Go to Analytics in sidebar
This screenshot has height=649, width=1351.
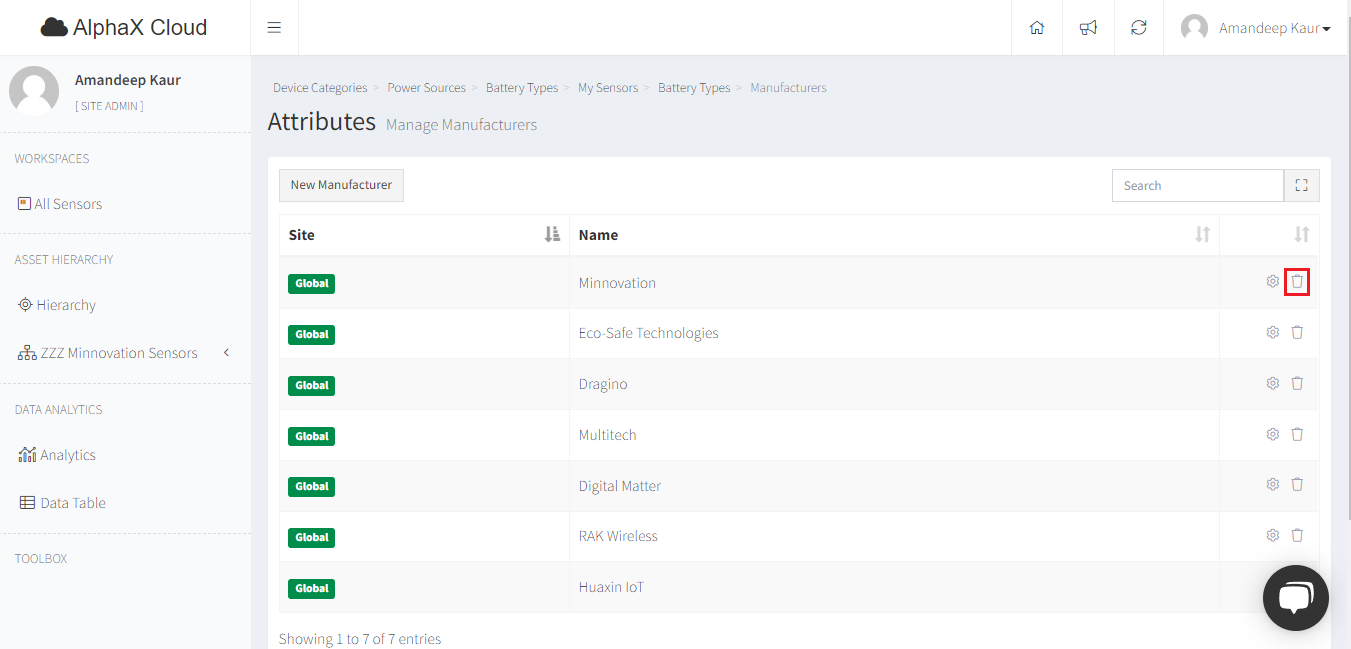click(68, 455)
